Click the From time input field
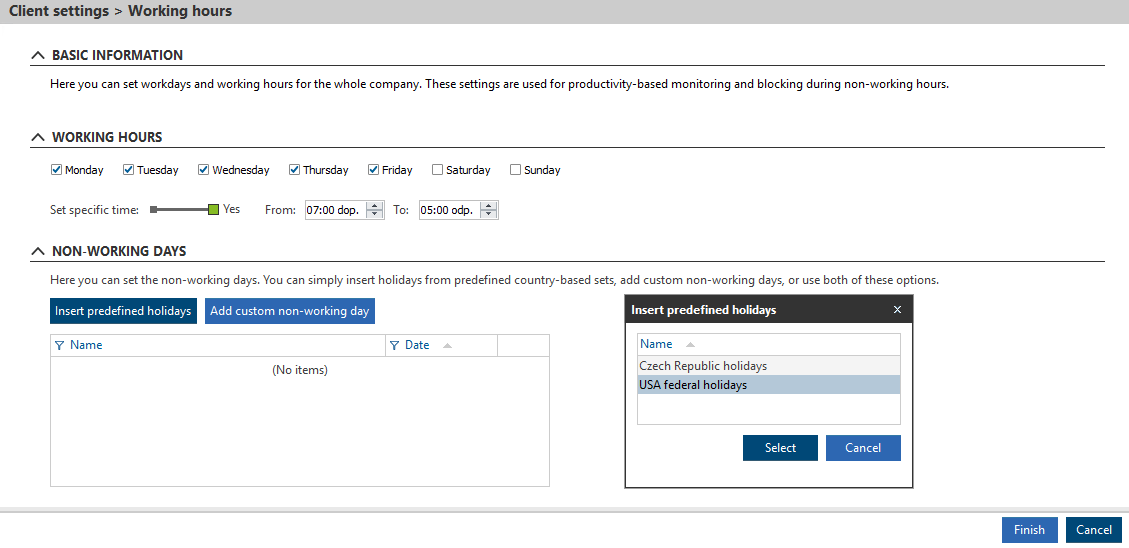Screen dimensions: 1129x548 point(334,210)
